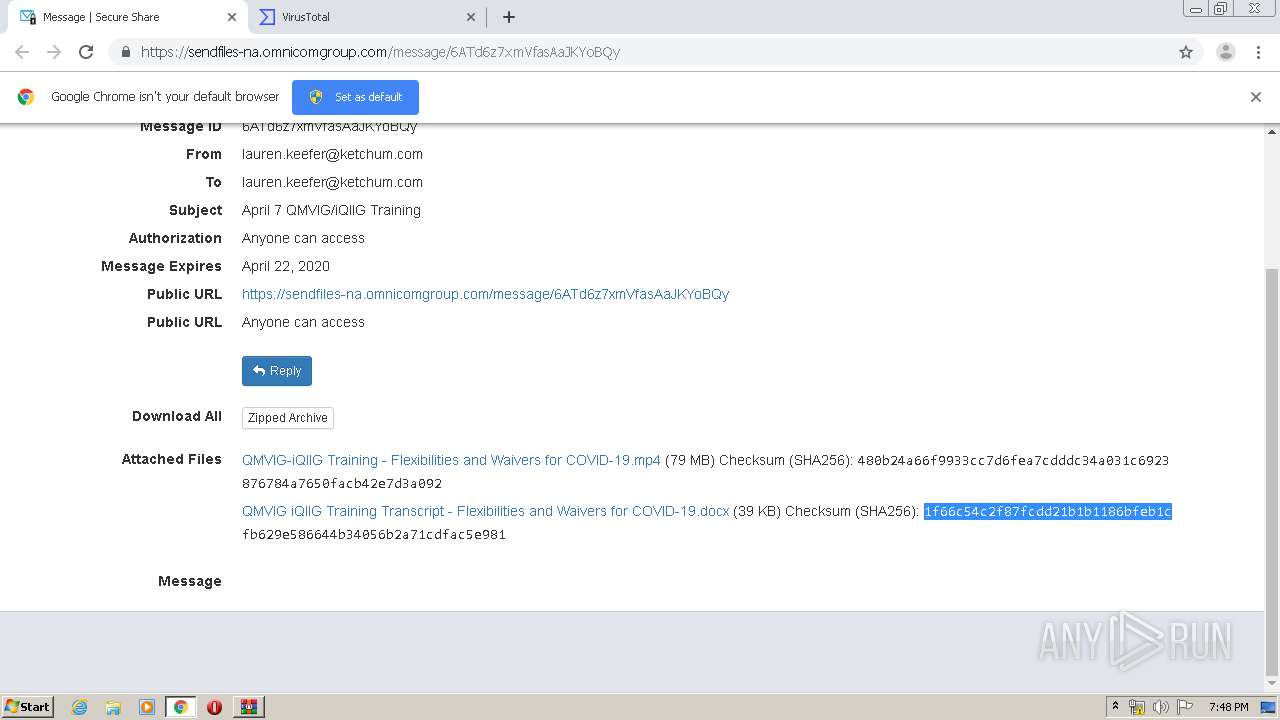The width and height of the screenshot is (1280, 720).
Task: Go back using the browser back arrow
Action: tap(22, 52)
